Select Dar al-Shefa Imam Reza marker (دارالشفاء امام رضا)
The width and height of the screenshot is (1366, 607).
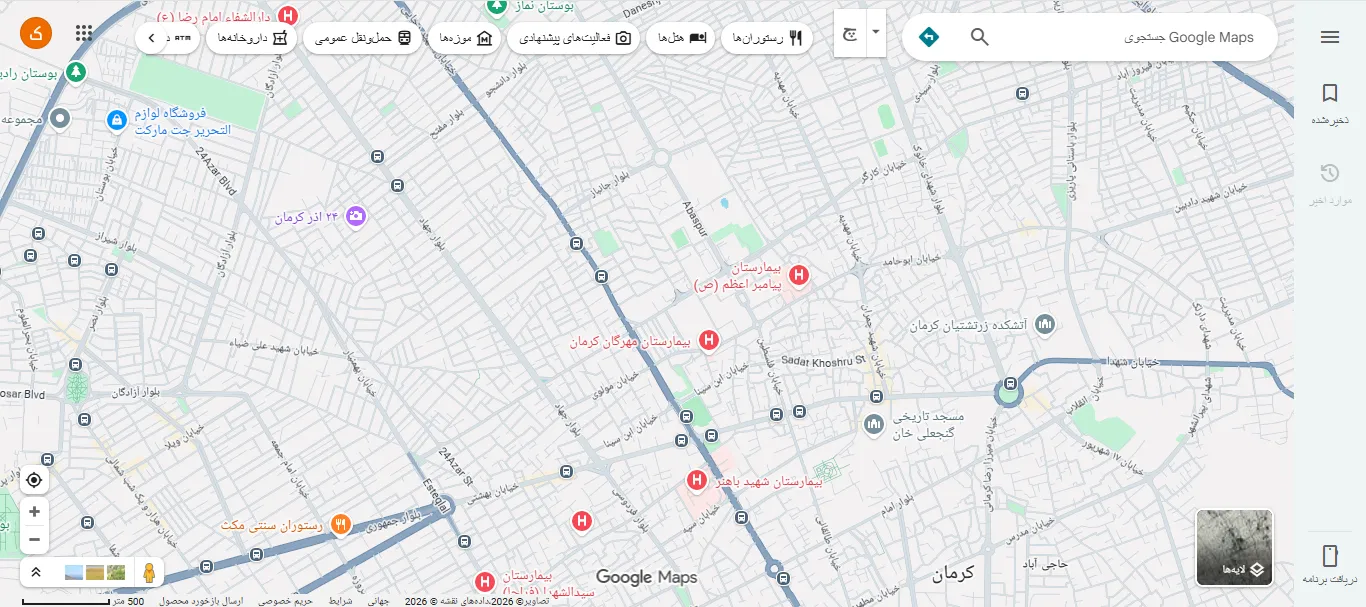(x=288, y=16)
